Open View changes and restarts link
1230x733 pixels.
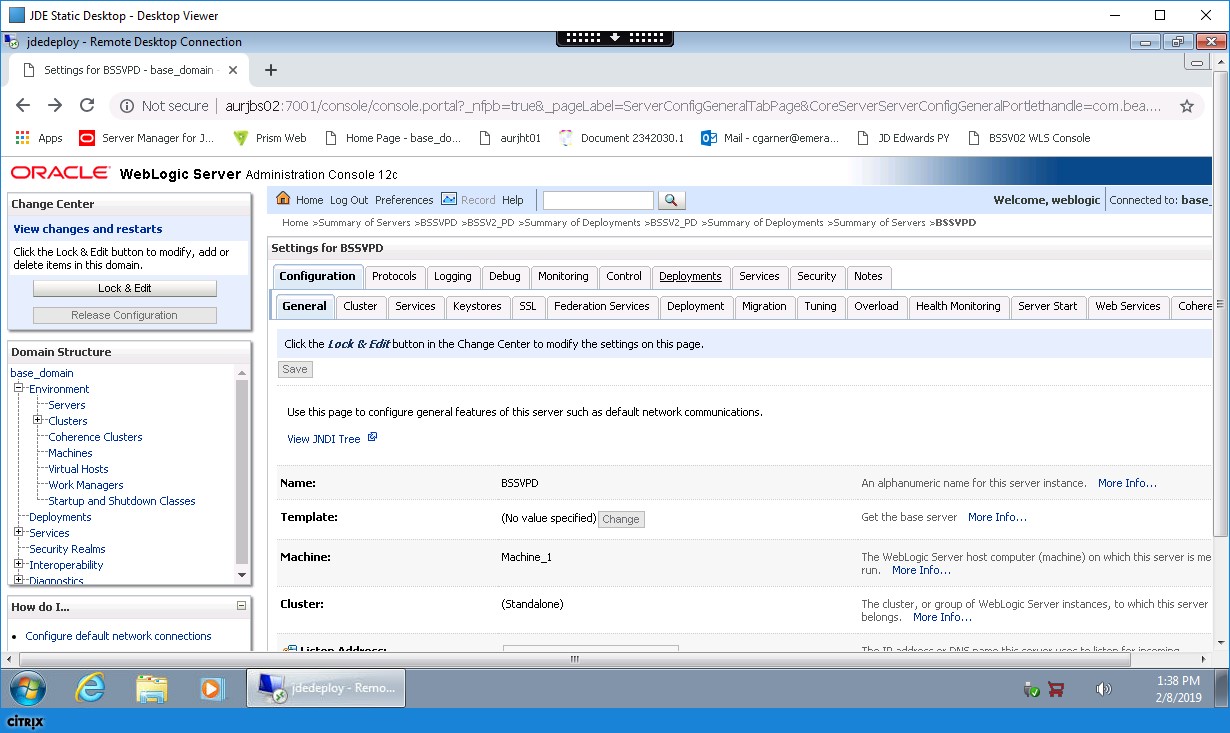coord(88,229)
